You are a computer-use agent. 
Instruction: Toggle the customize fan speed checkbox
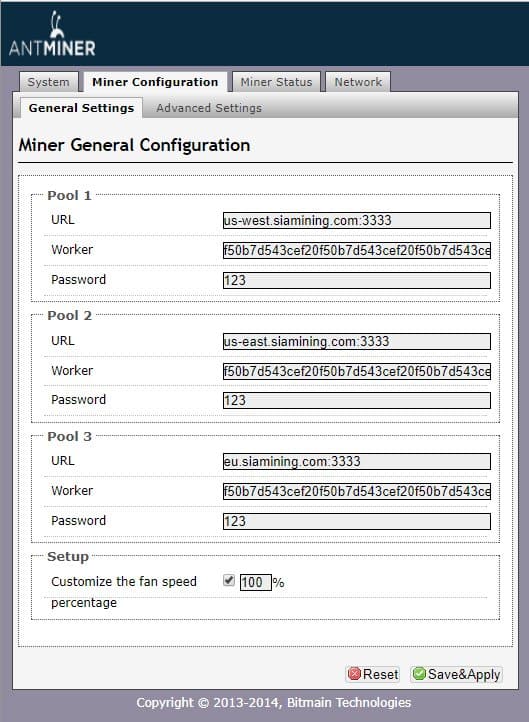coord(229,580)
